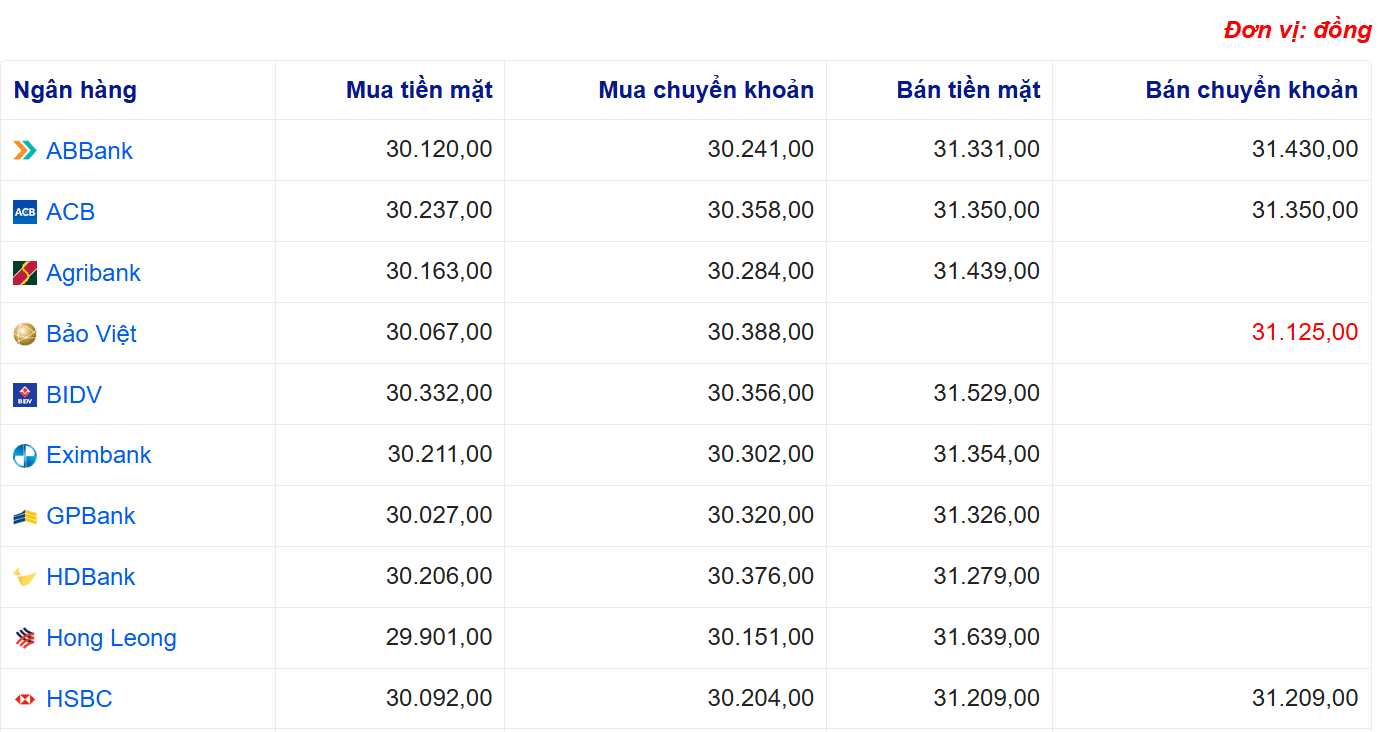Follow the Eximbank link
Image resolution: width=1380 pixels, height=732 pixels.
click(99, 455)
